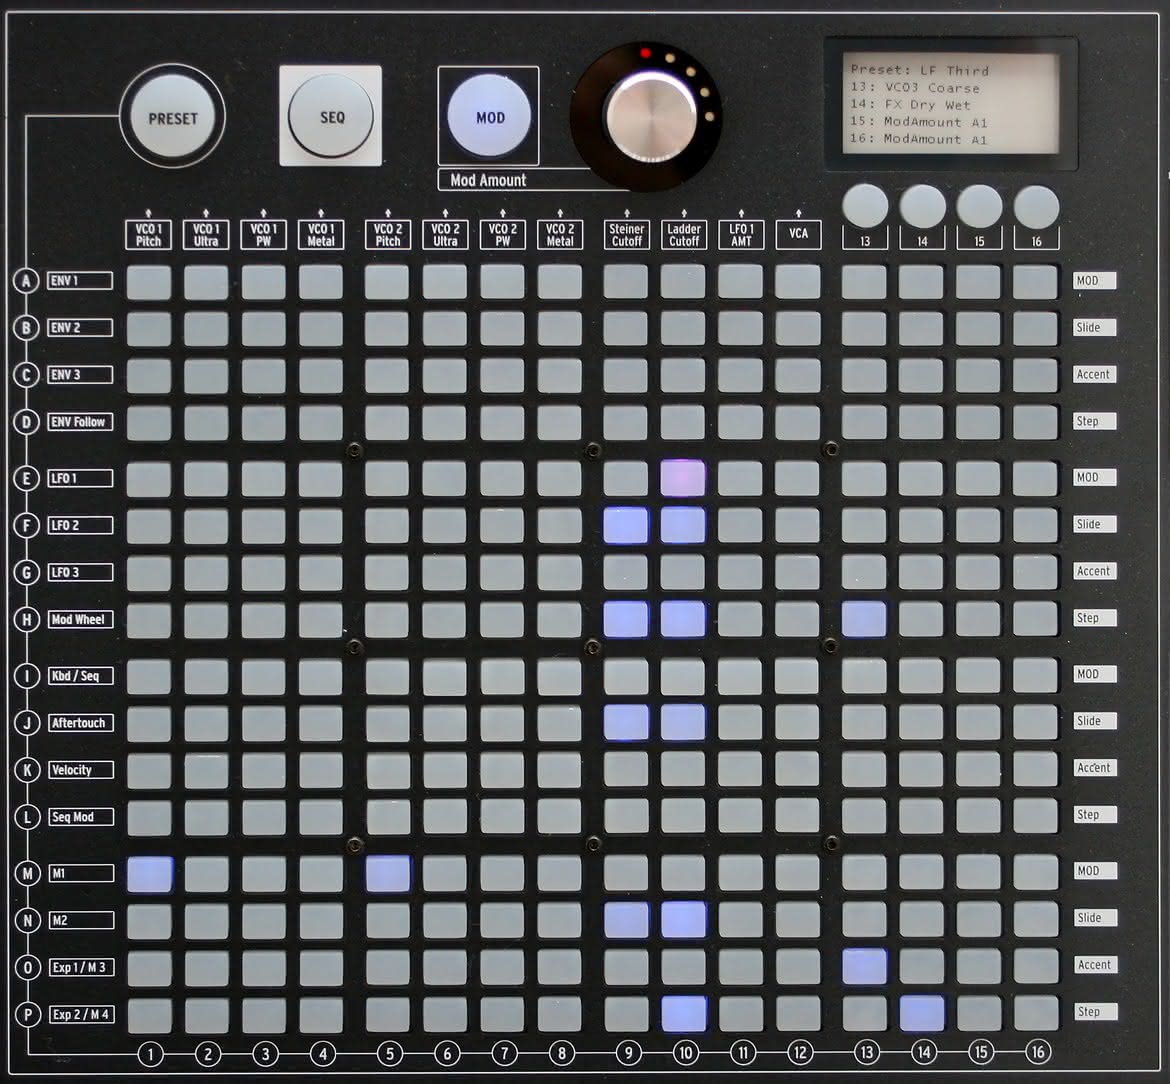The height and width of the screenshot is (1084, 1170).
Task: Toggle the lit pad routing LFO 1 to Ladder Cutoff
Action: pyautogui.click(x=683, y=478)
